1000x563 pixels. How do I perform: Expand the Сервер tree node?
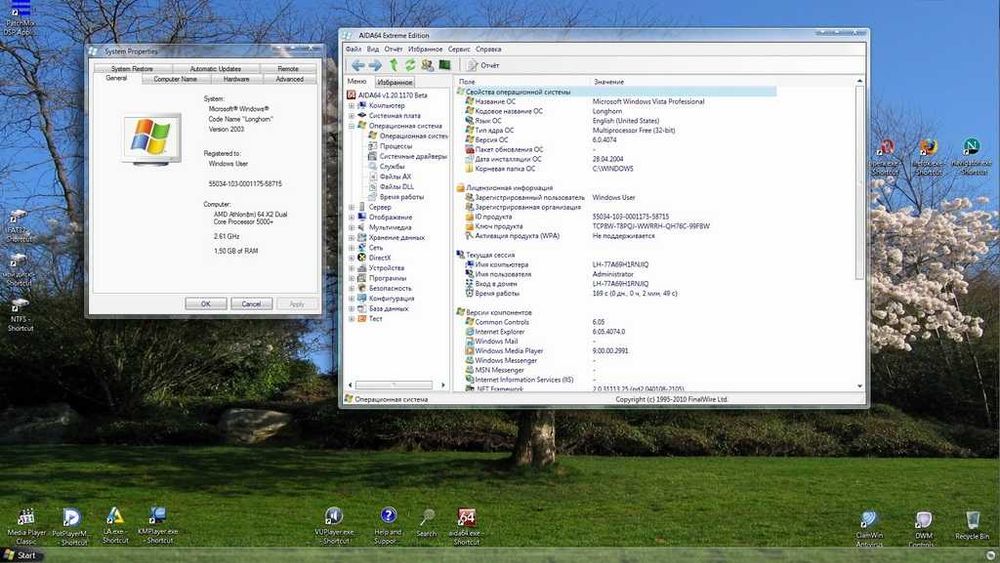(x=351, y=207)
